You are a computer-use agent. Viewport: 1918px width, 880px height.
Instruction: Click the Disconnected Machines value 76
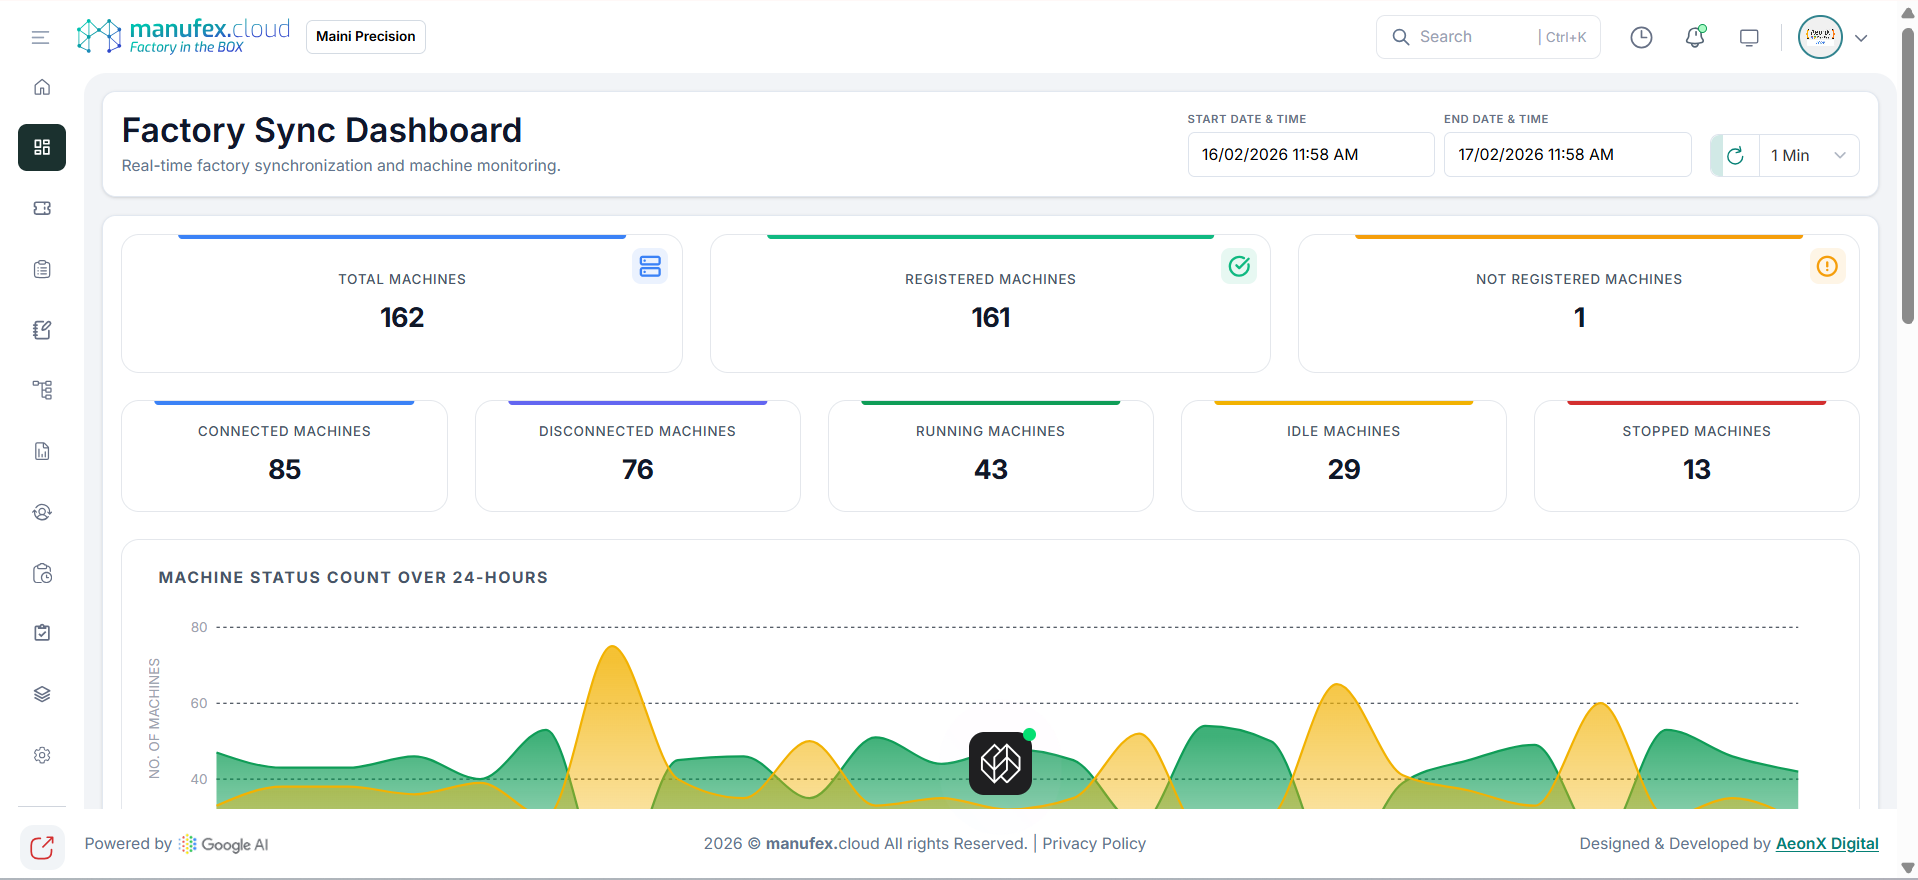tap(638, 469)
